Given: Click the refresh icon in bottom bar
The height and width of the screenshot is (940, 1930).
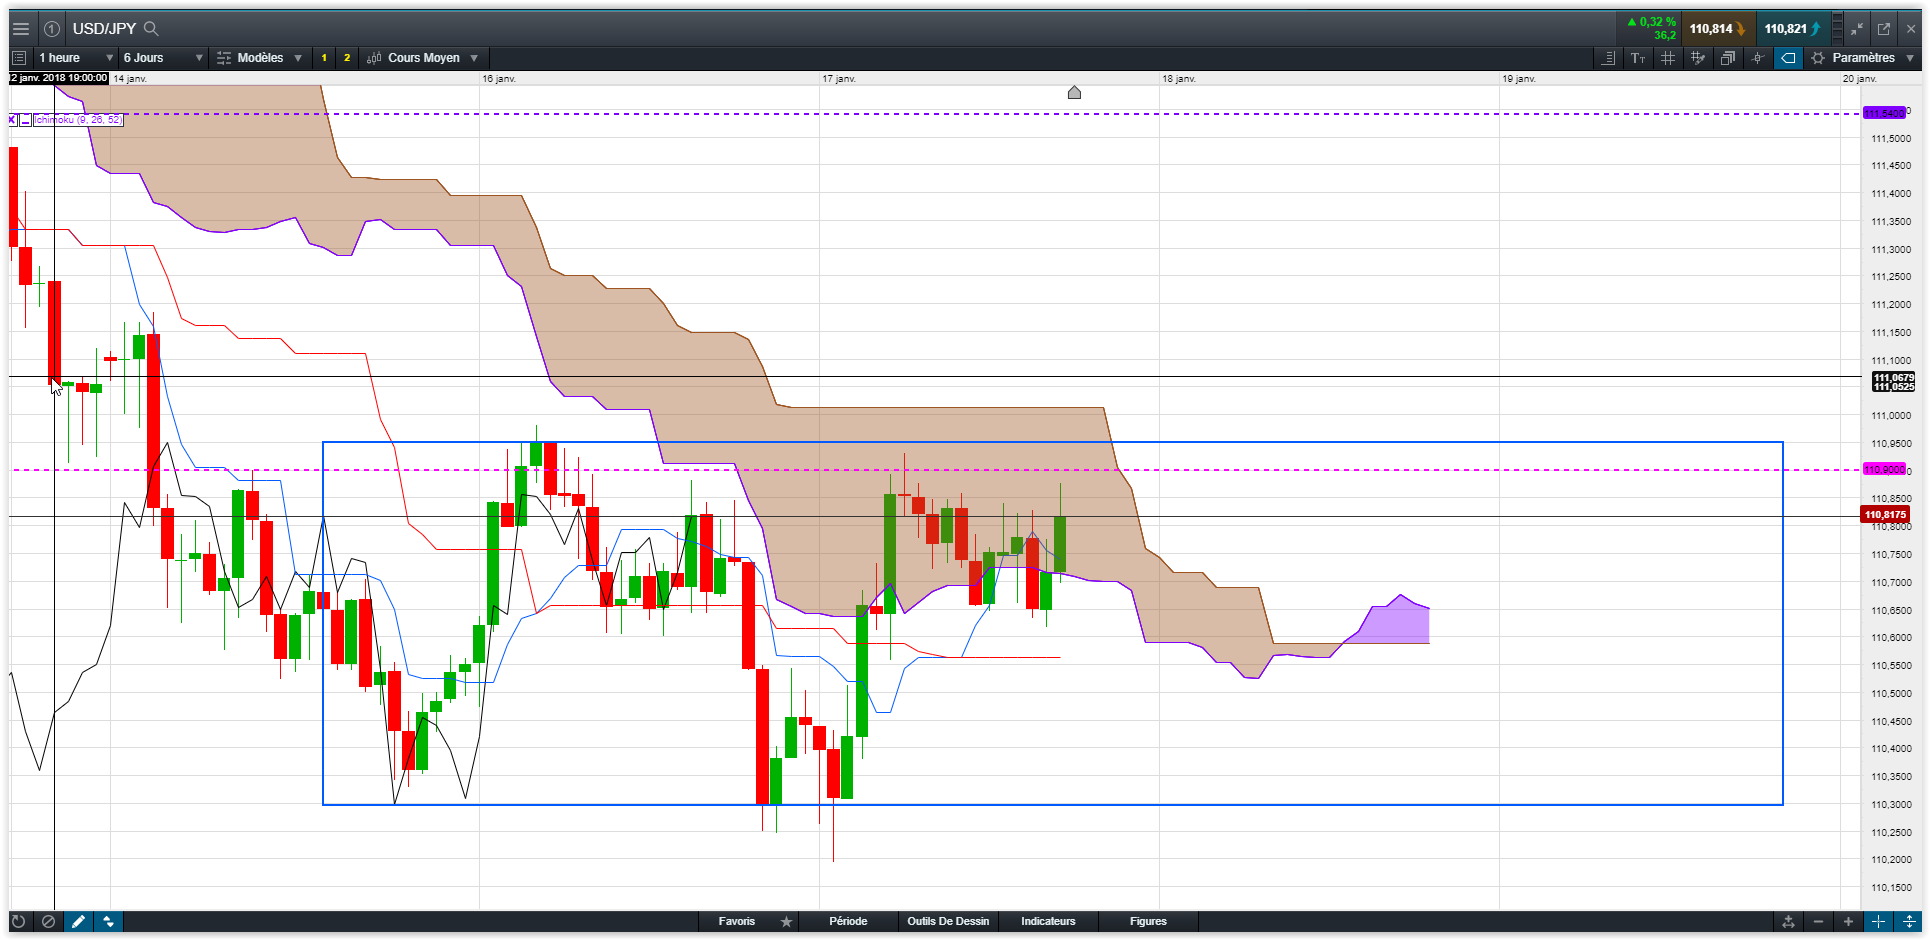Looking at the screenshot, I should point(18,921).
